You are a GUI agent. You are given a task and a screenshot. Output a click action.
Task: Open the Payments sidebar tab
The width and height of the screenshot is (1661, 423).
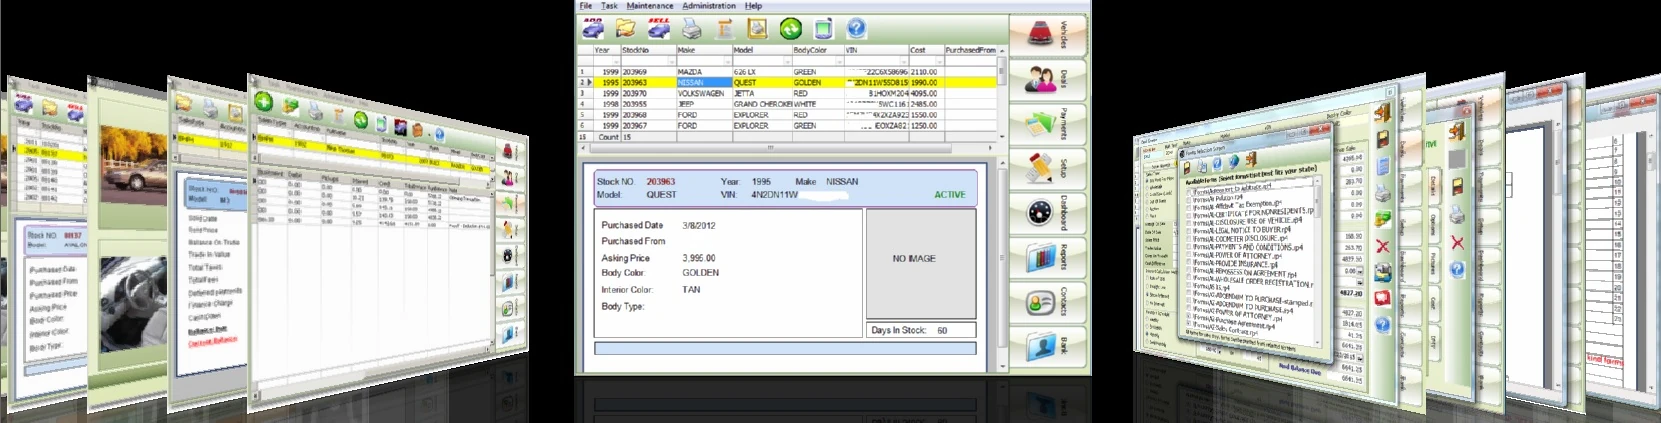pyautogui.click(x=1047, y=124)
